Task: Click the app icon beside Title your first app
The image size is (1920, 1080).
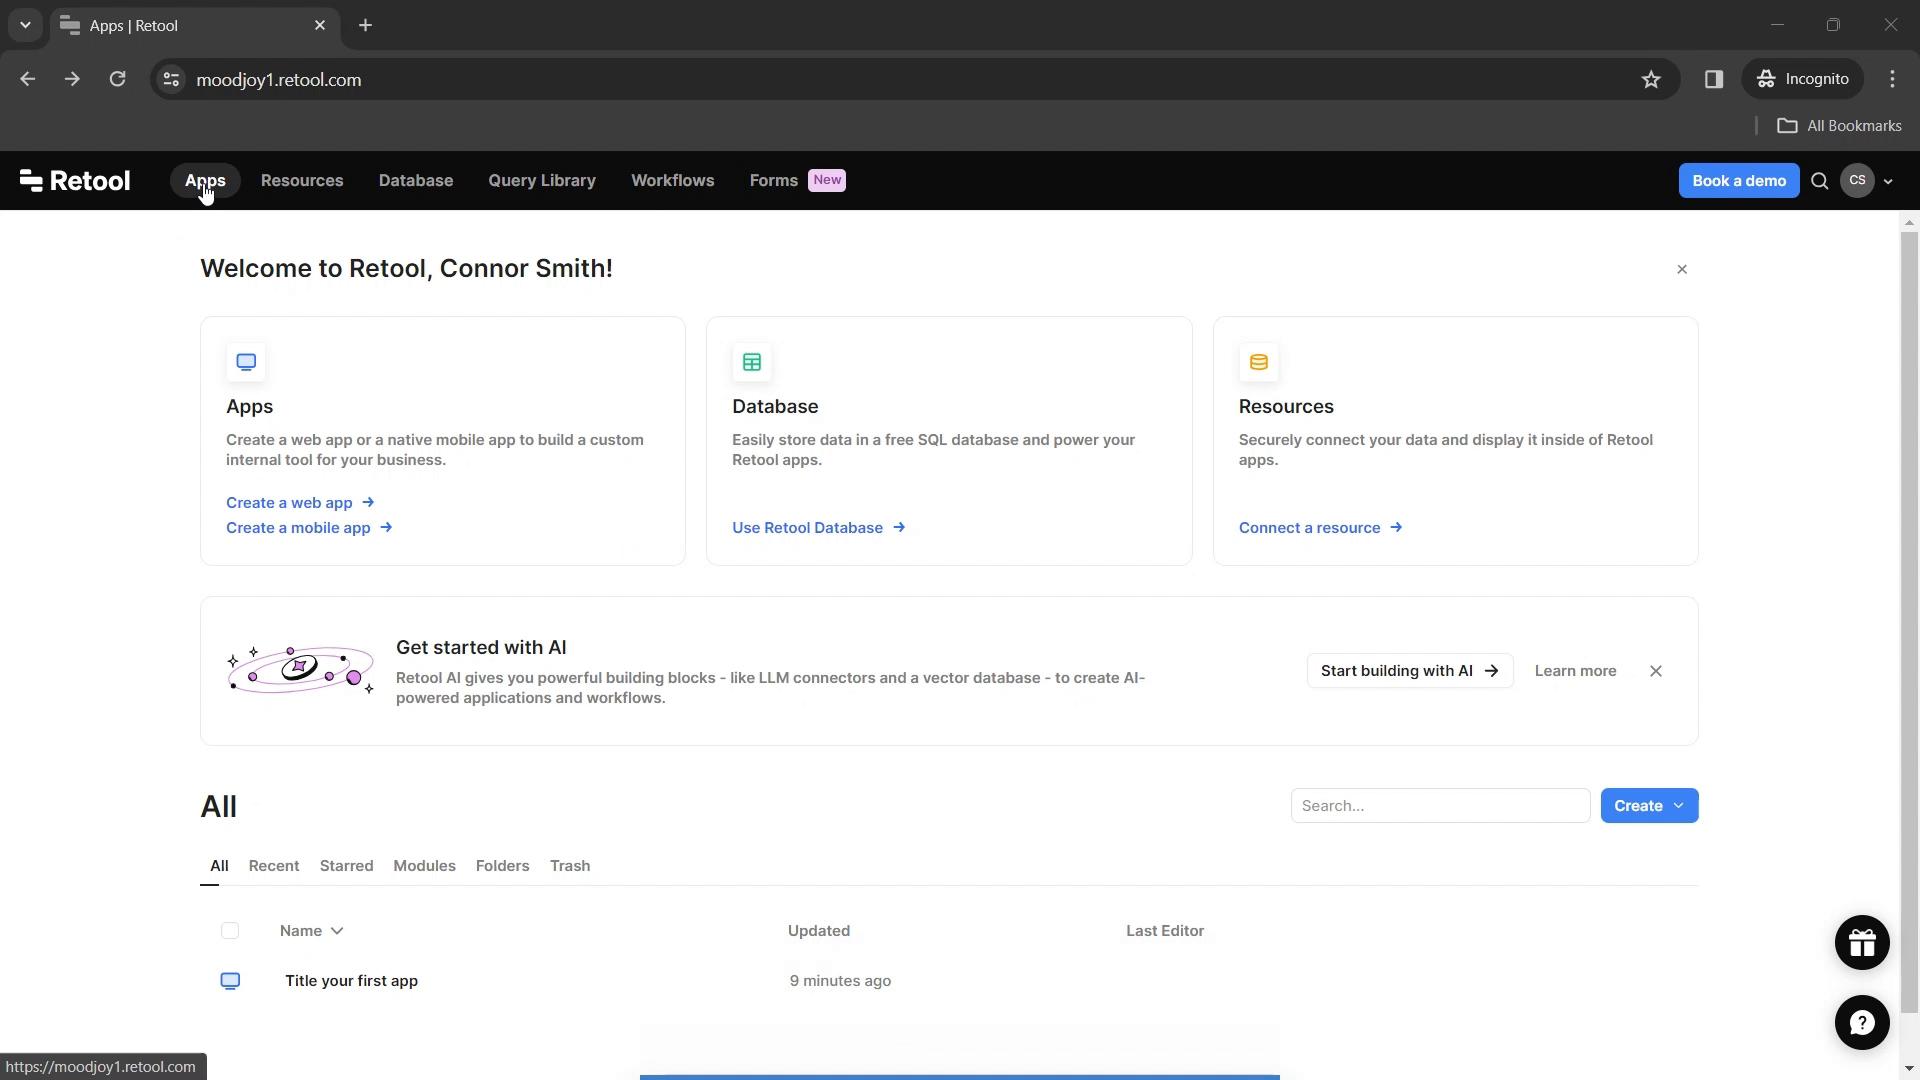Action: coord(230,981)
